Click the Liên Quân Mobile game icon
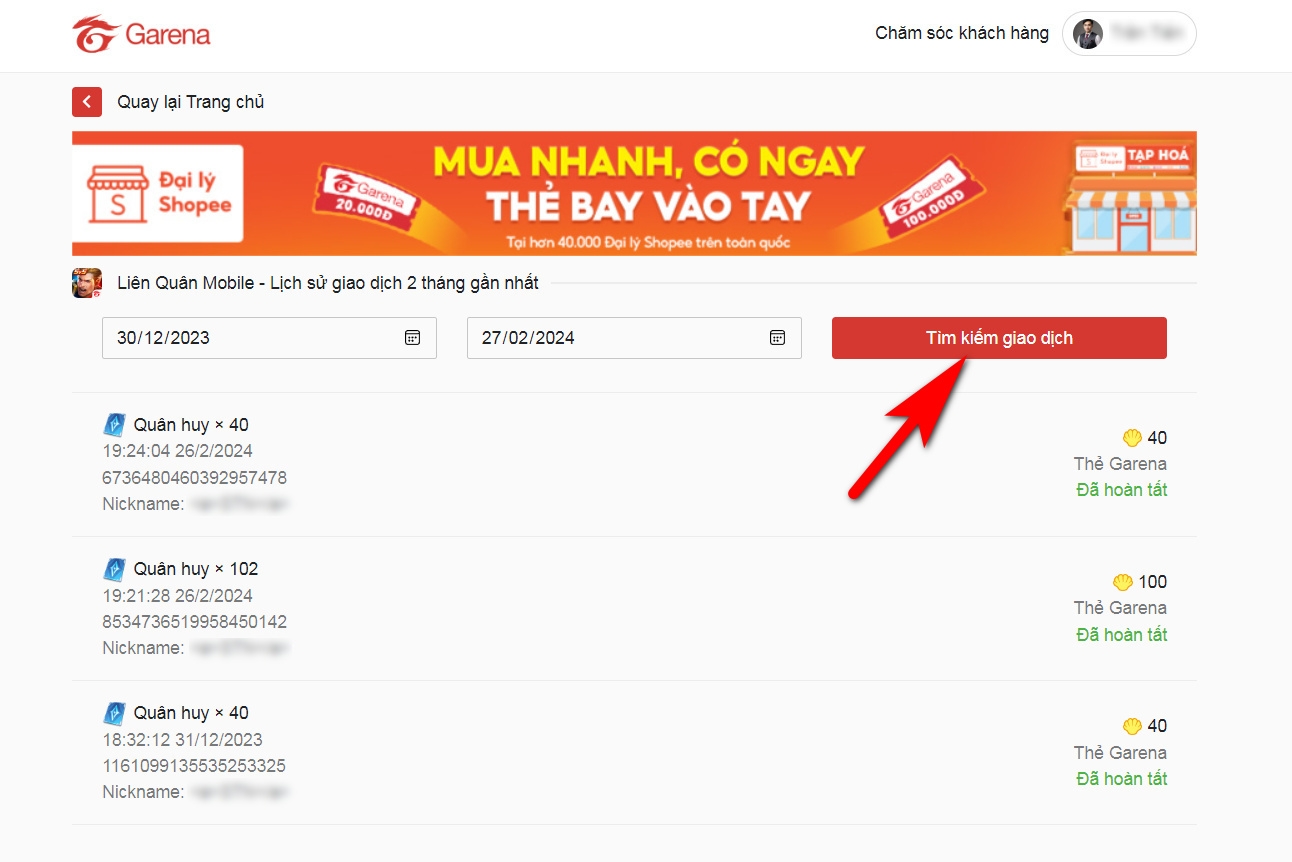Screen dimensions: 1292x862 pyautogui.click(x=86, y=283)
